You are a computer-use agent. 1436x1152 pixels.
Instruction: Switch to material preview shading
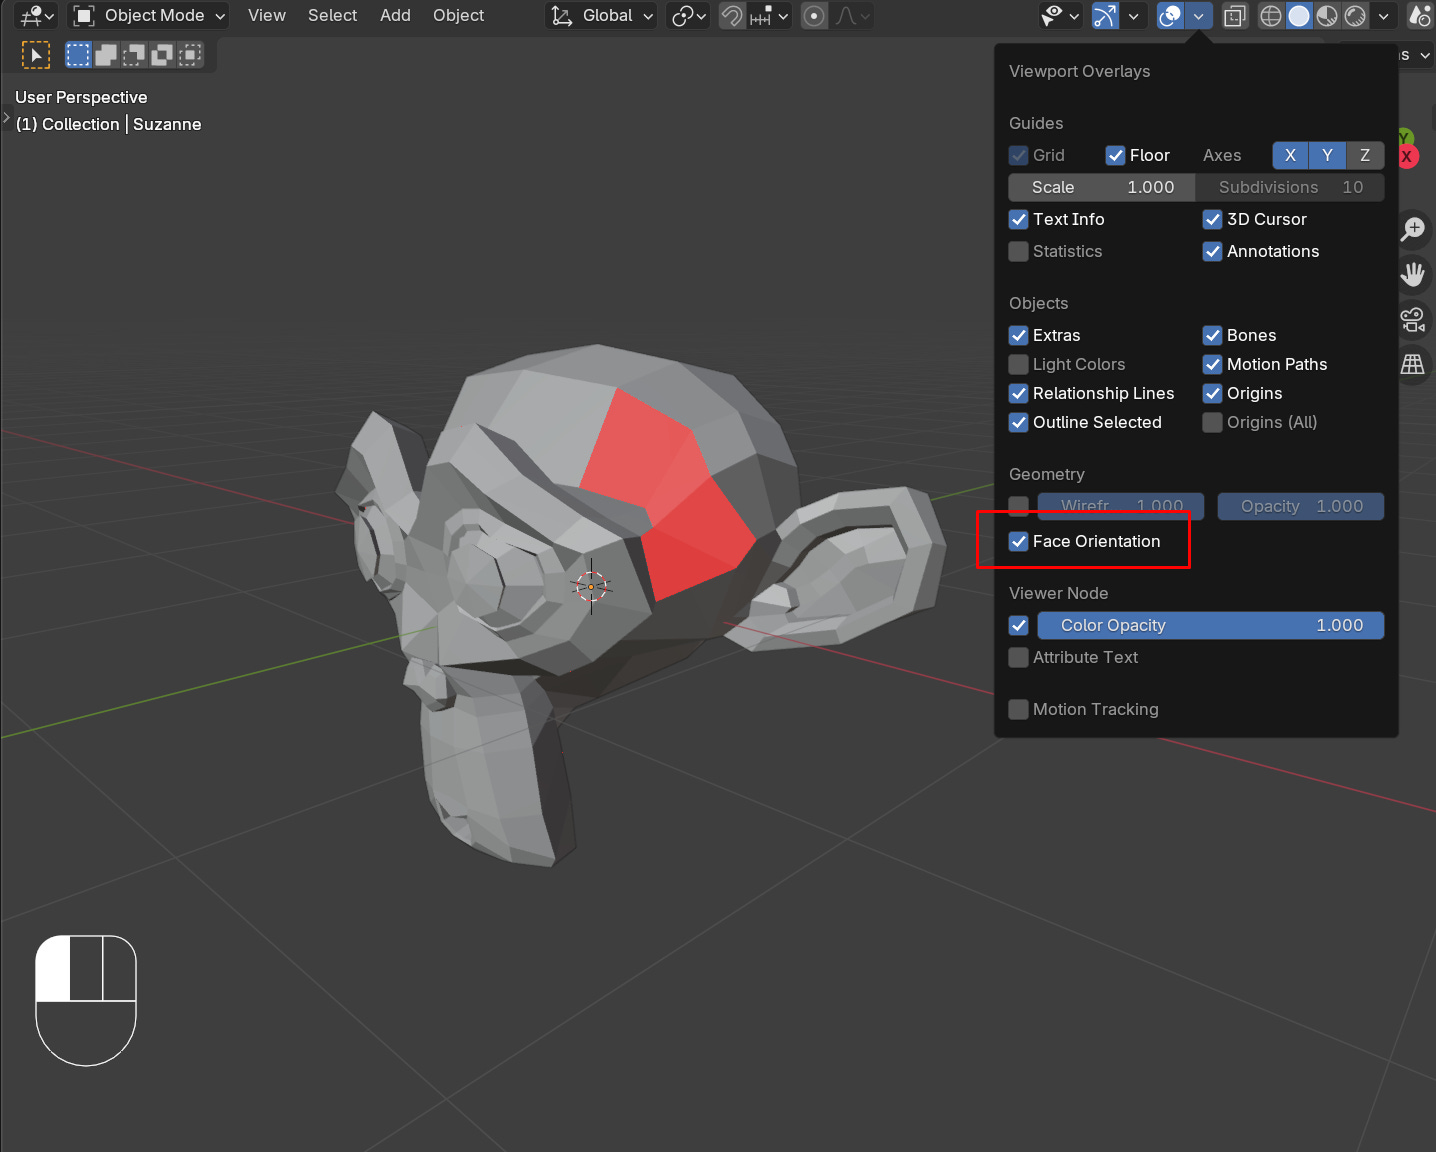coord(1327,16)
